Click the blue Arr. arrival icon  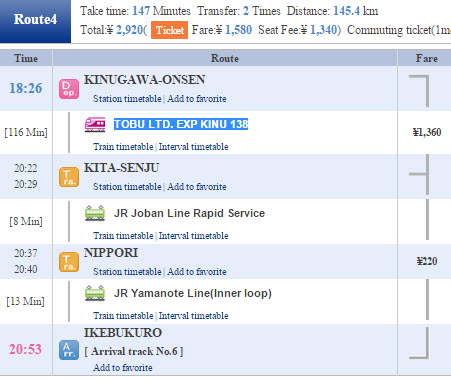coord(69,350)
